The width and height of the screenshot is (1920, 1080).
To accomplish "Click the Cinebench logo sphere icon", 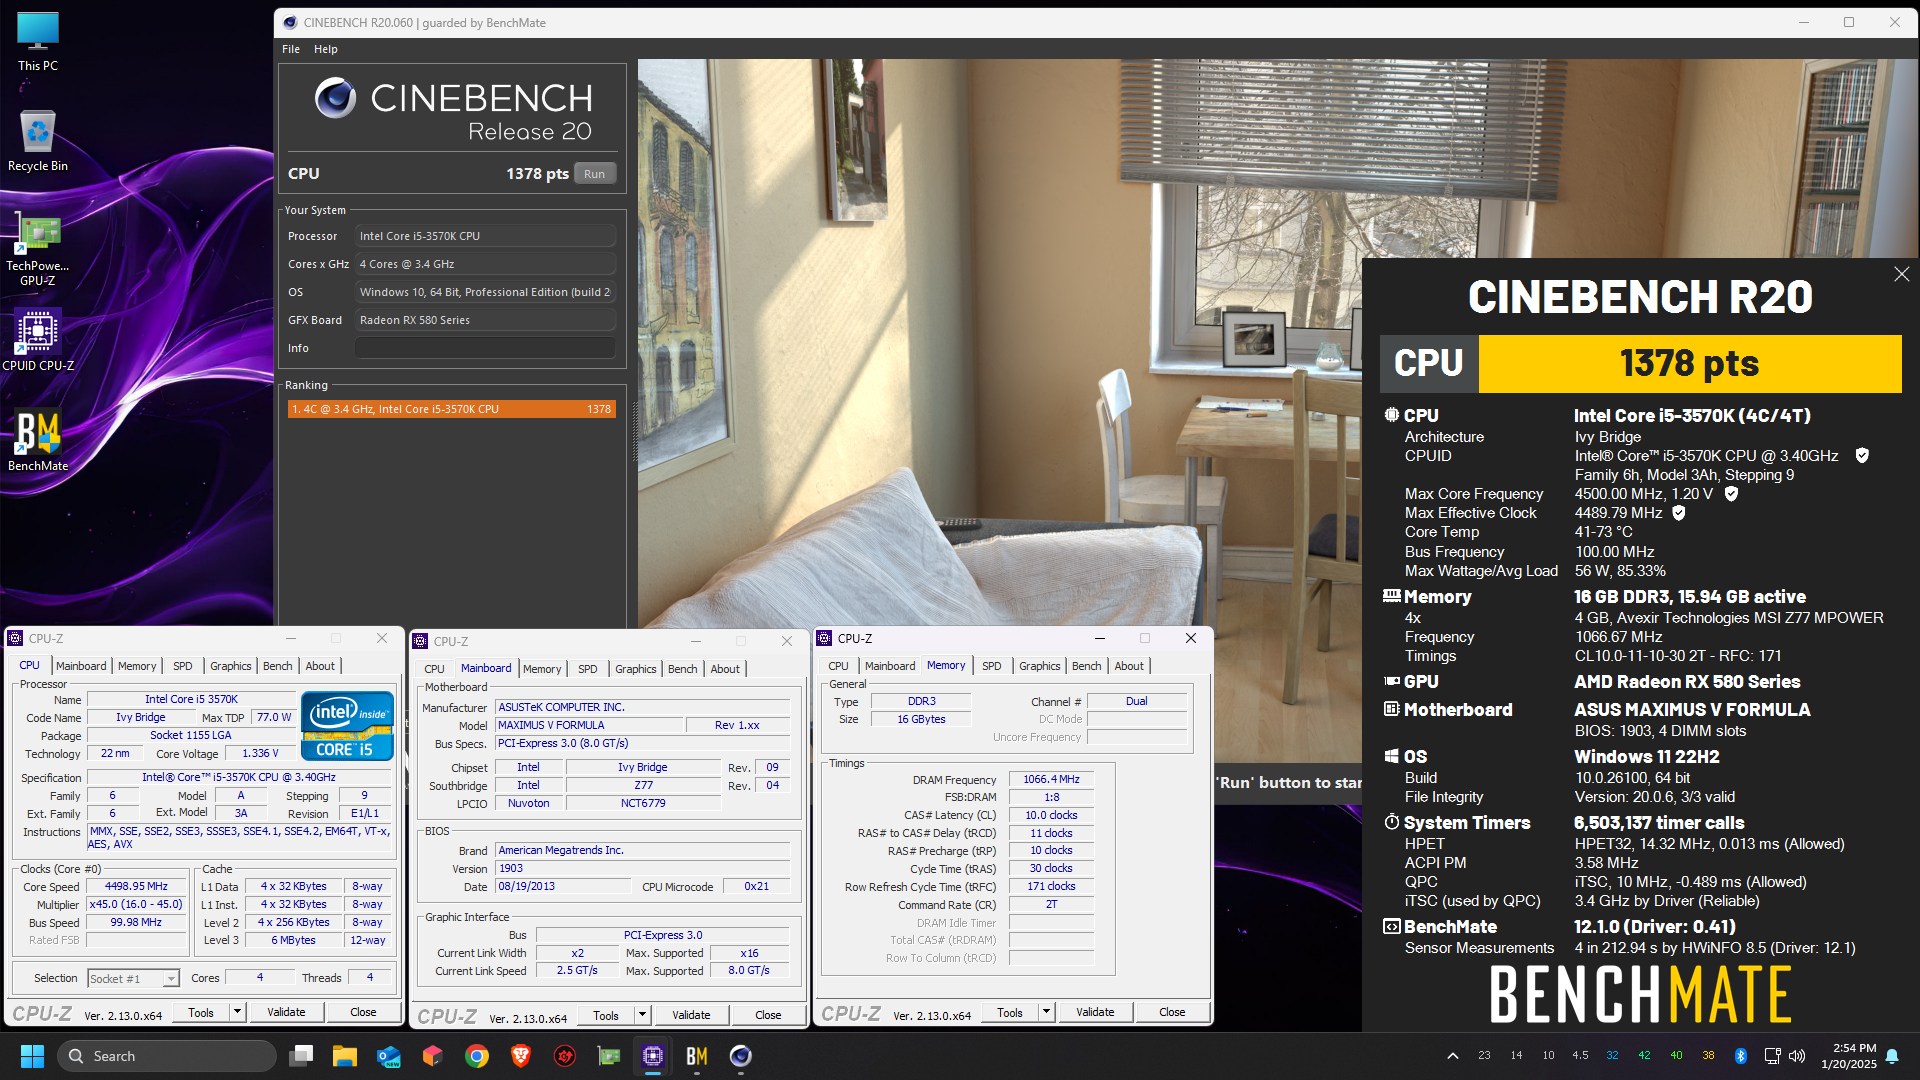I will point(335,97).
